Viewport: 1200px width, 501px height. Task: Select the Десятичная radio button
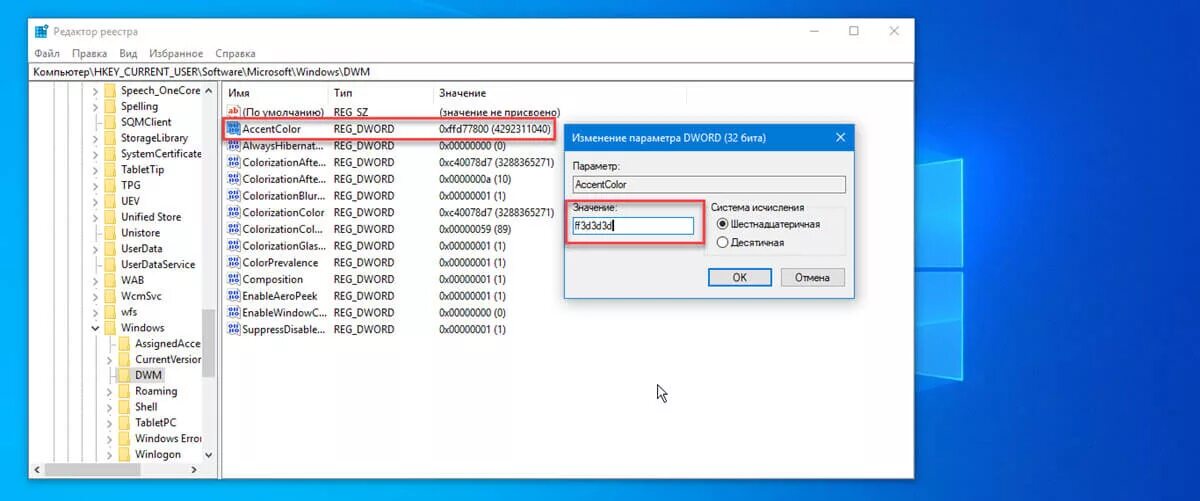click(723, 242)
